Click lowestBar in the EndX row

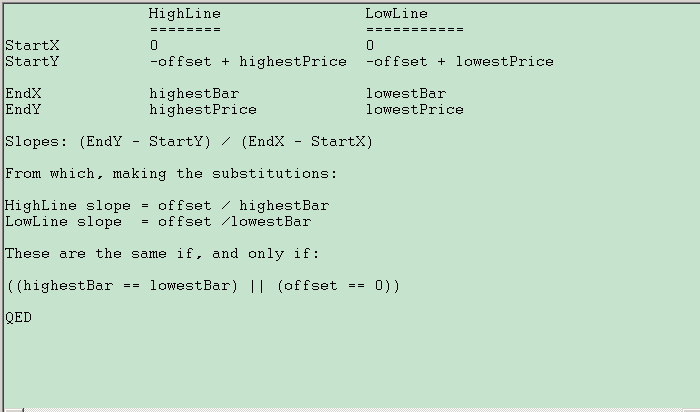coord(406,94)
